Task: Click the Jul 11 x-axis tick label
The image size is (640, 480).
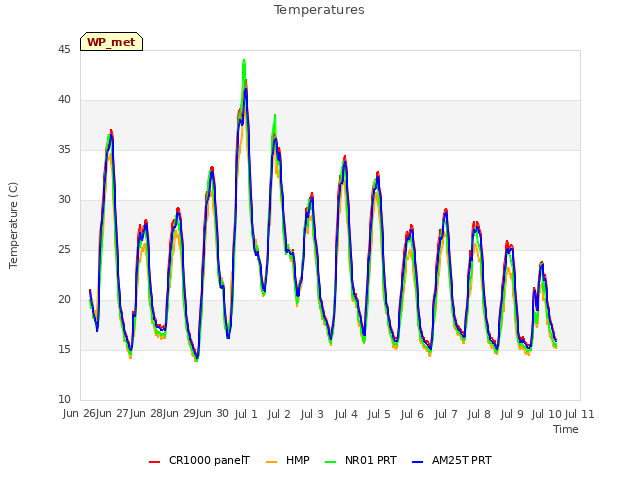Action: [x=580, y=414]
